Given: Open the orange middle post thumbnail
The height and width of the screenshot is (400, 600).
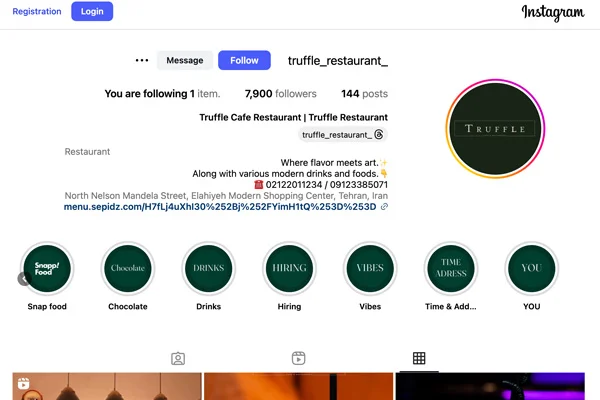Looking at the screenshot, I should [x=298, y=386].
